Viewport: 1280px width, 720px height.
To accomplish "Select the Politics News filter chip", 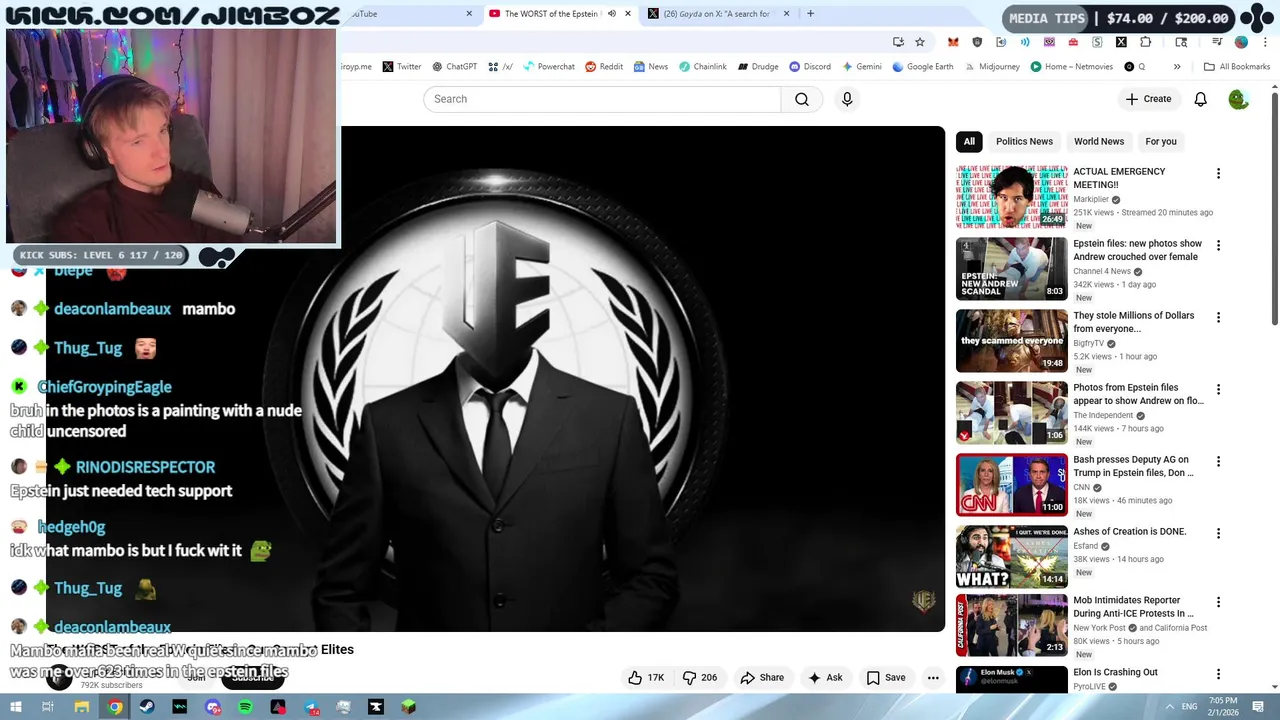I will (1024, 142).
